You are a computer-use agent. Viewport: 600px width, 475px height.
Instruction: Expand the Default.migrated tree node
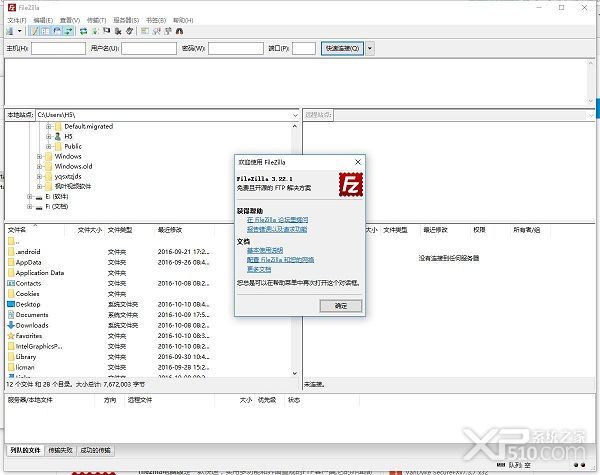[x=49, y=126]
